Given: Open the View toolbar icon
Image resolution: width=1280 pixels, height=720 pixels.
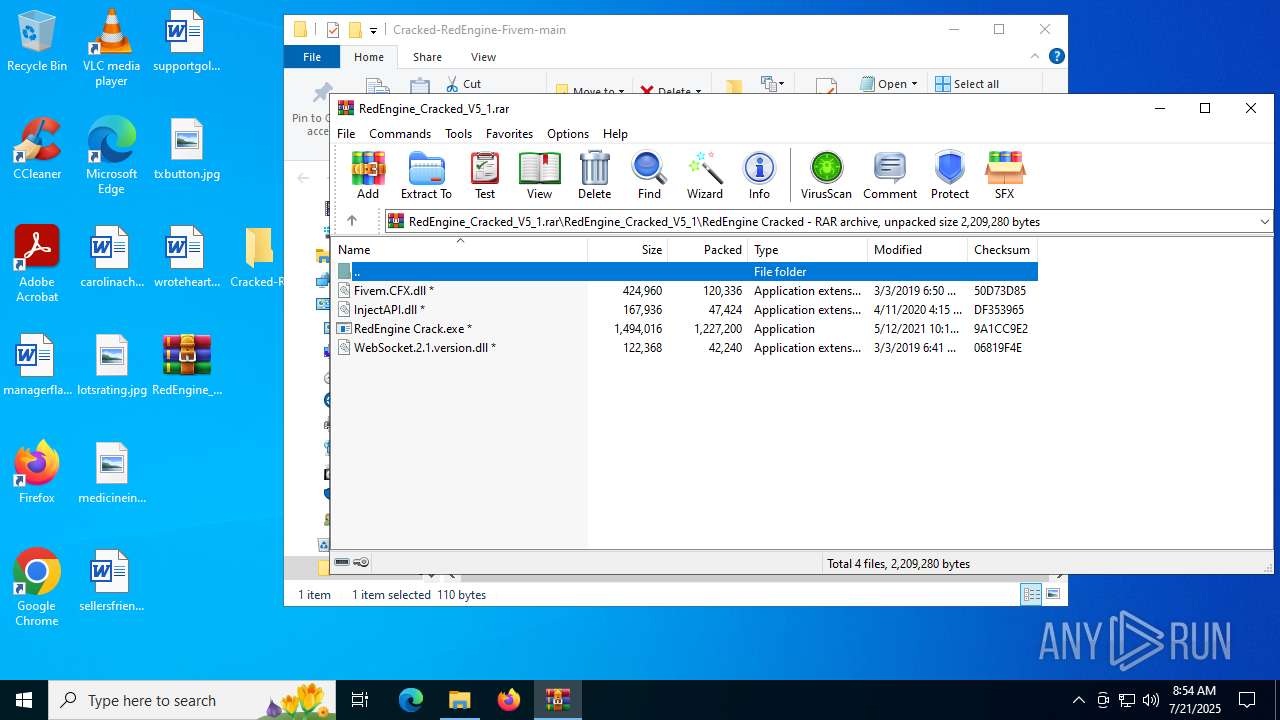Looking at the screenshot, I should pyautogui.click(x=539, y=175).
